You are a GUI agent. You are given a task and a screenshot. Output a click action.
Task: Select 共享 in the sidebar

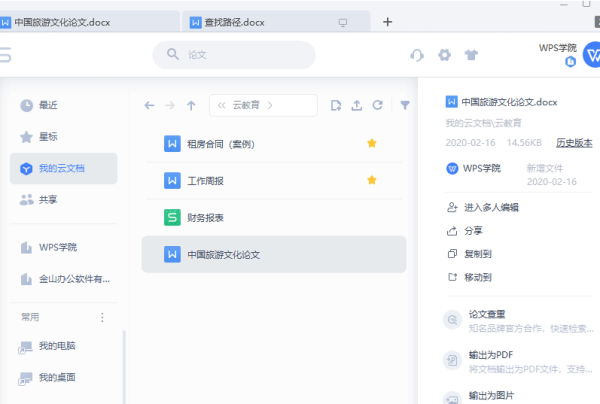click(x=64, y=199)
